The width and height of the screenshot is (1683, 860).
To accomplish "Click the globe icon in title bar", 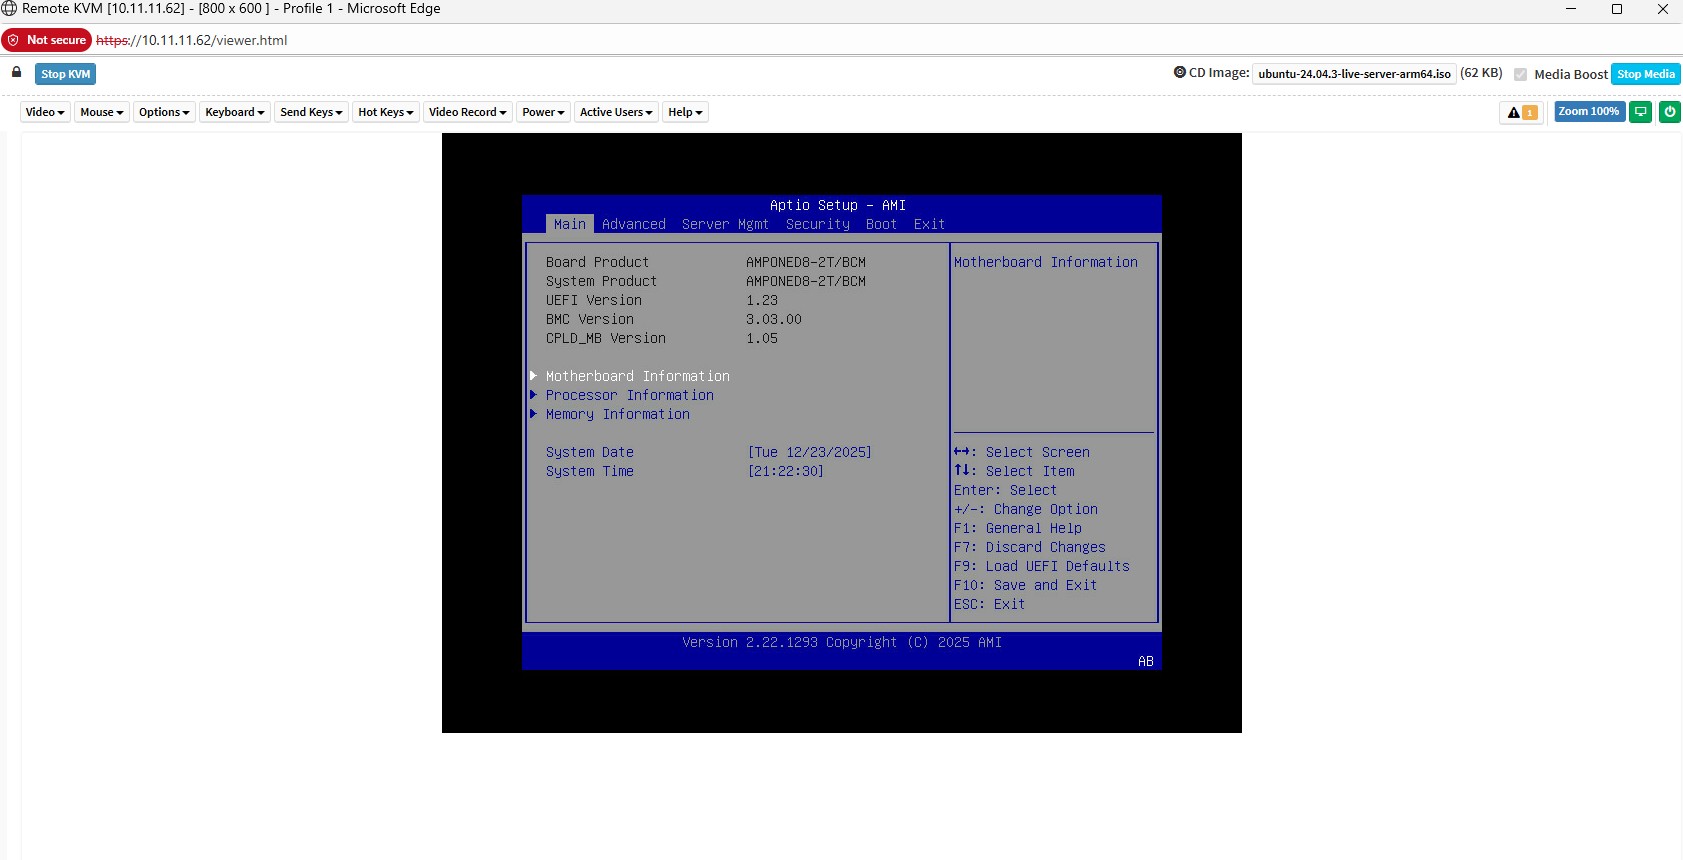I will [x=9, y=9].
